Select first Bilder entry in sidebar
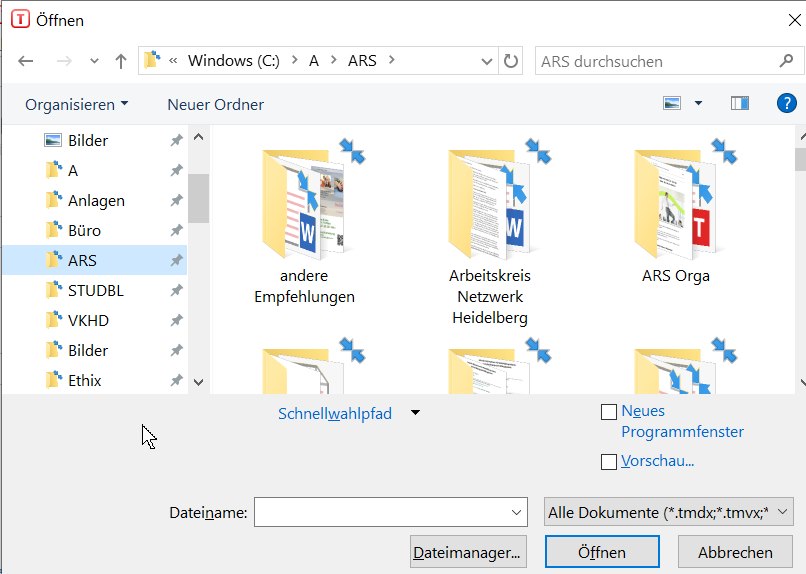The image size is (806, 574). coord(95,140)
